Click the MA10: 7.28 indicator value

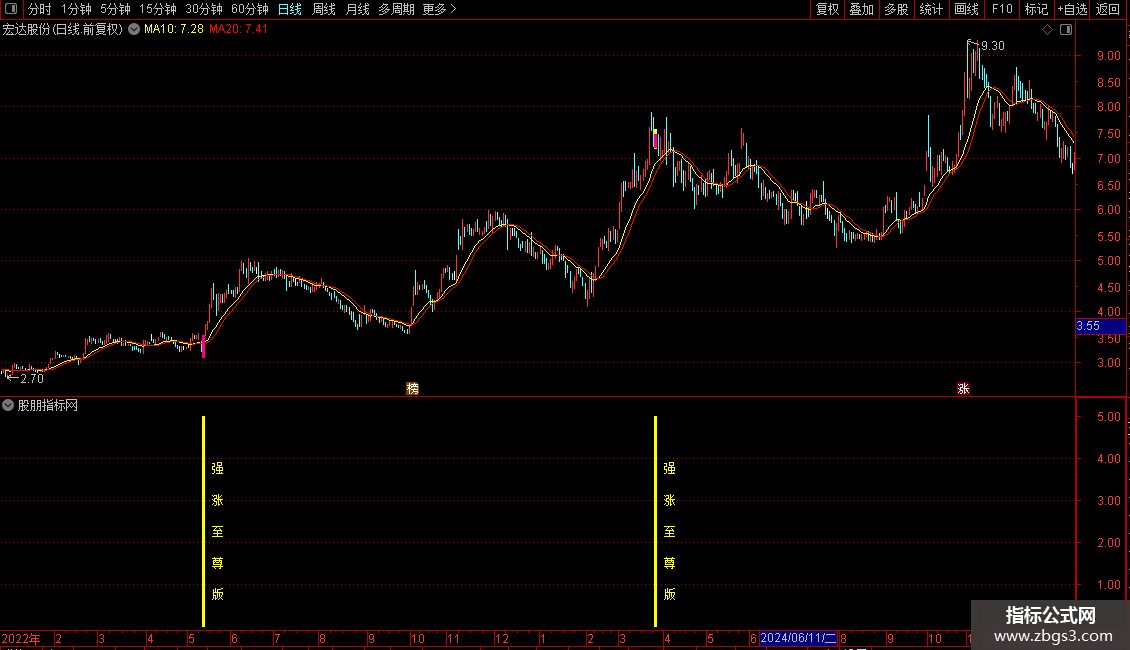(174, 30)
